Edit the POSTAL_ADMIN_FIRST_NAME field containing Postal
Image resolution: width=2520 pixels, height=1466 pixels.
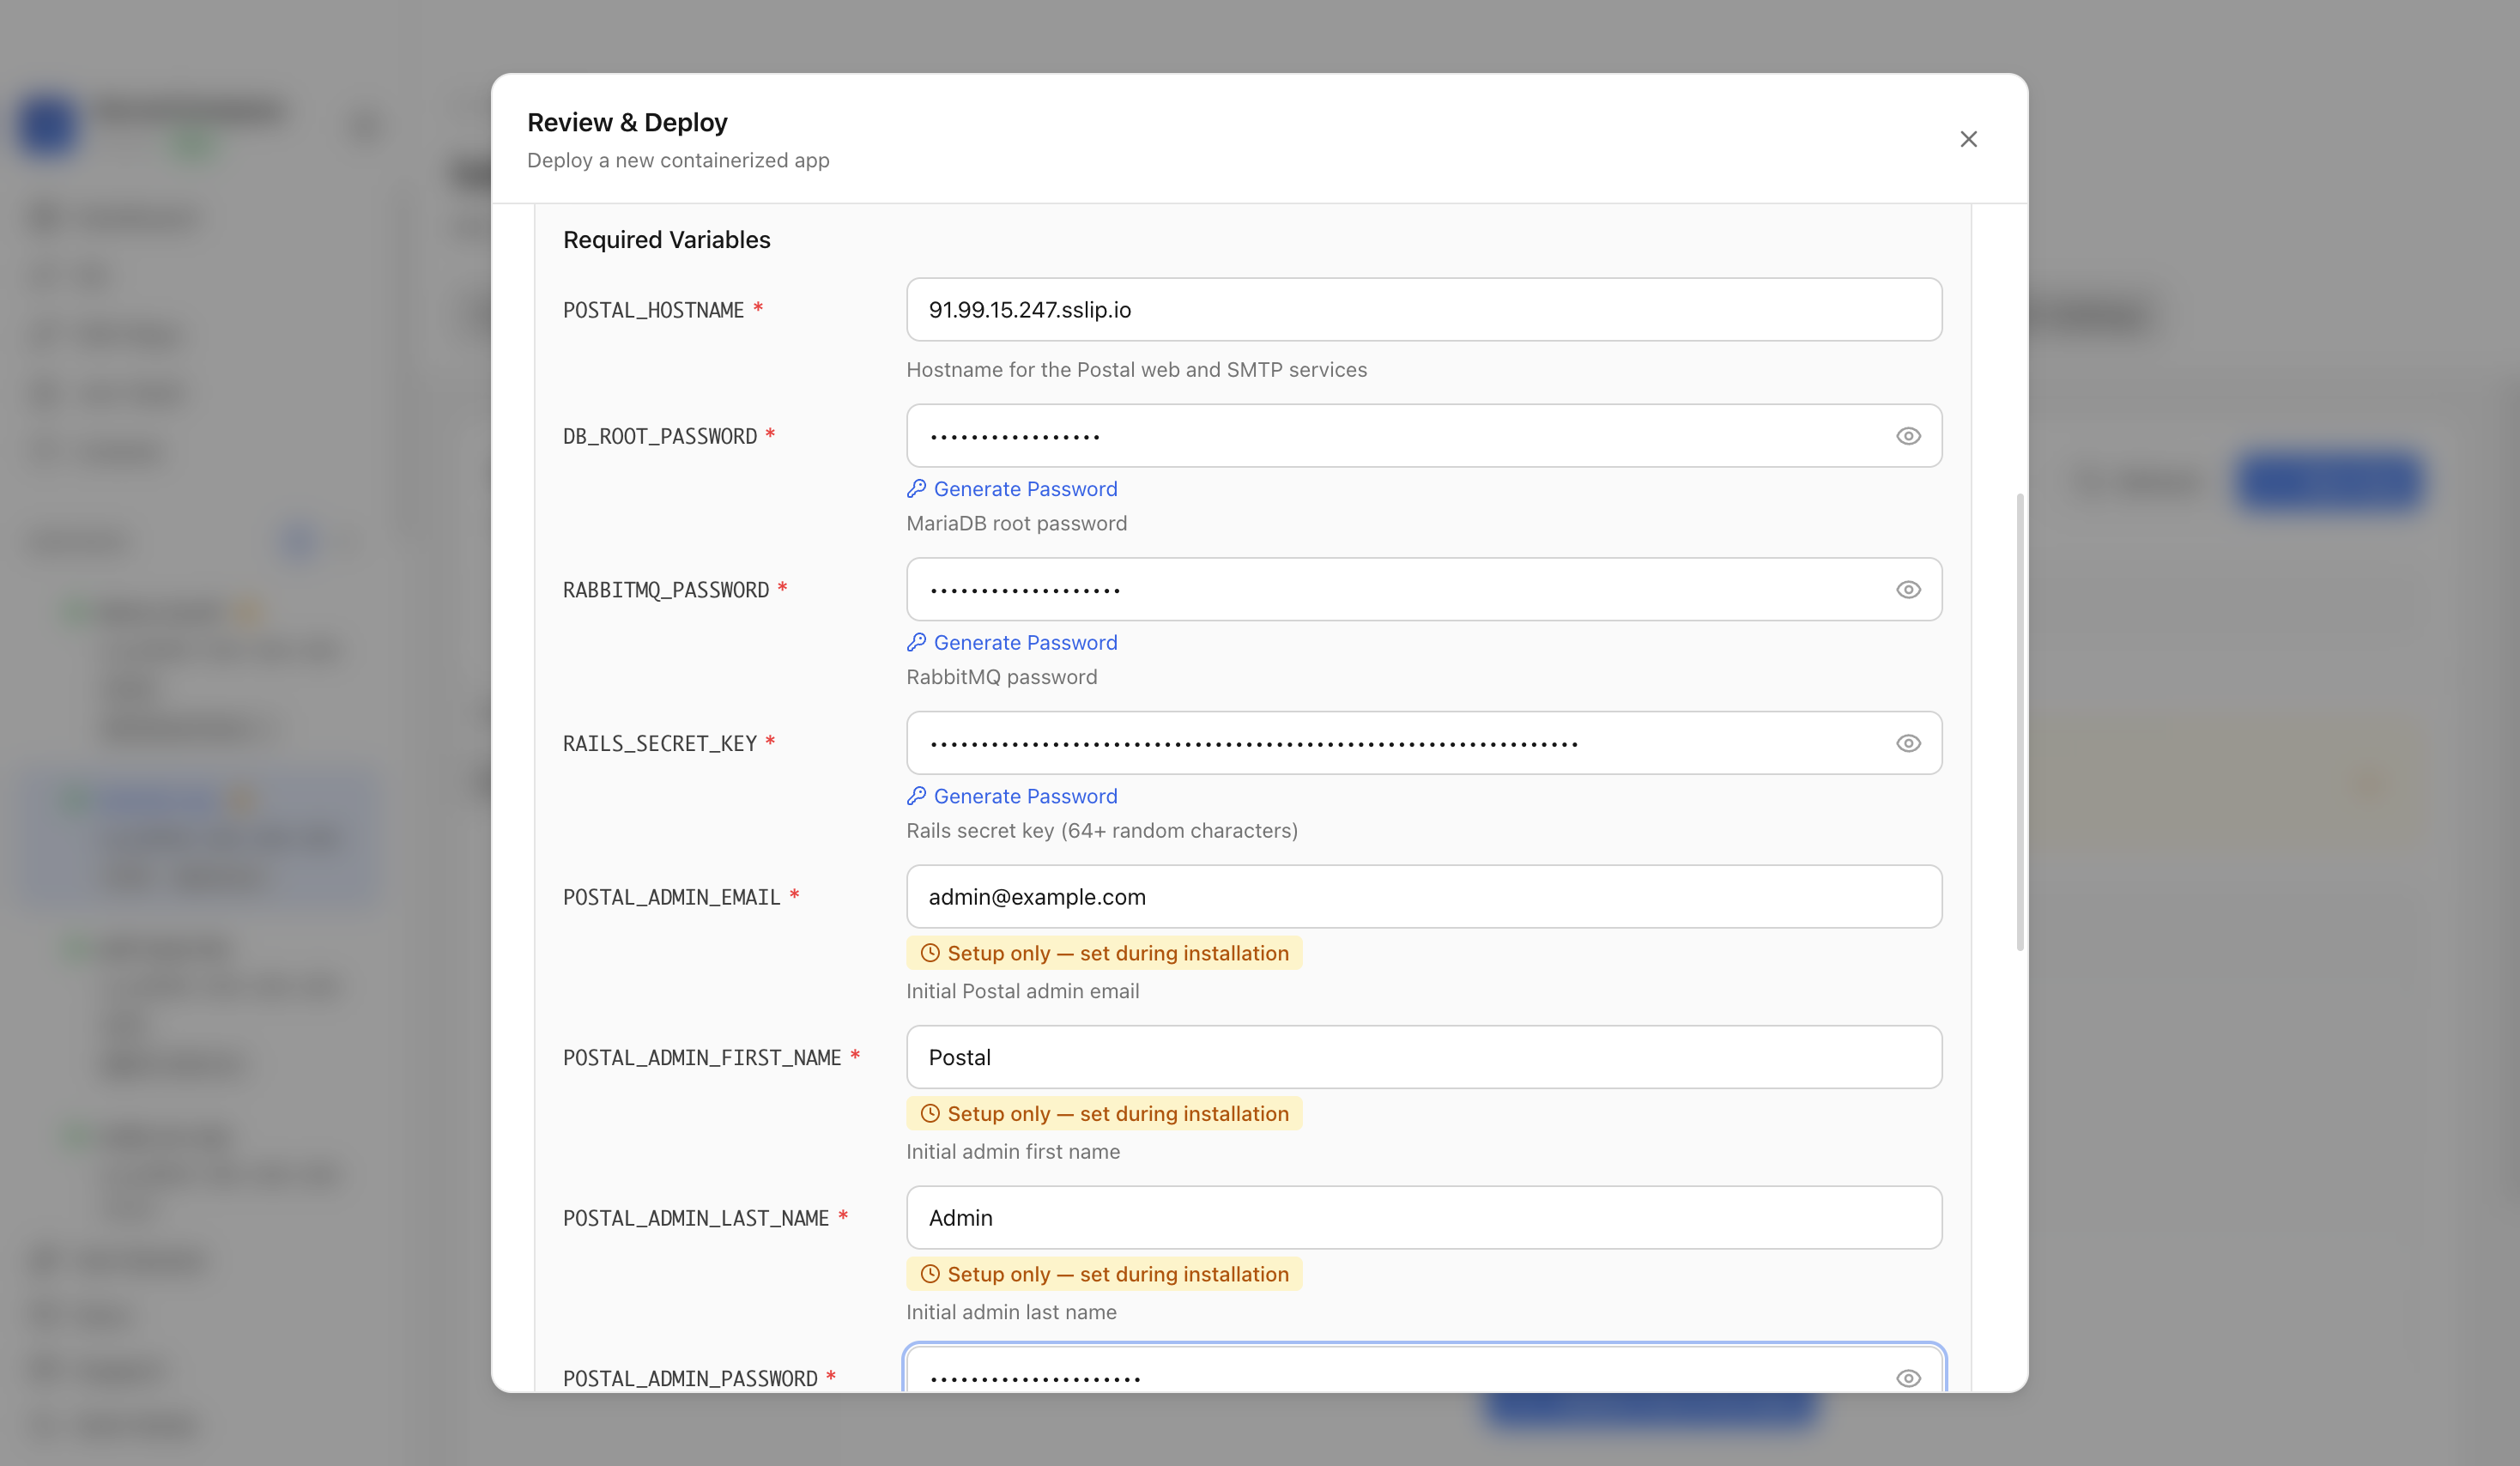[1424, 1058]
